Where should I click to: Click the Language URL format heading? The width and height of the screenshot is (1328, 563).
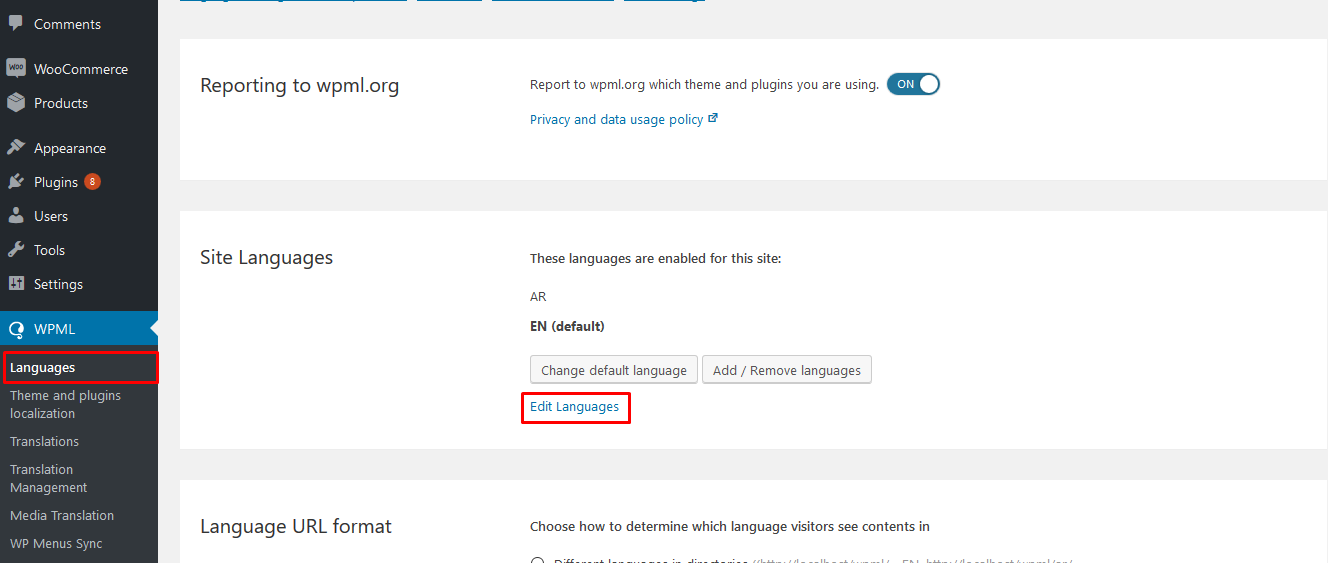tap(296, 526)
